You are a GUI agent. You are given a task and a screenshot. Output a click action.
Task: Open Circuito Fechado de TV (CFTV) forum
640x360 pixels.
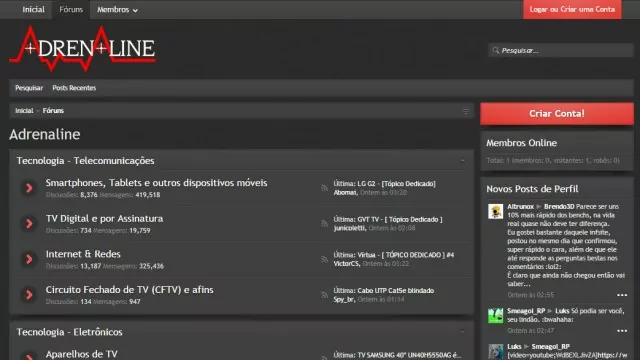click(129, 289)
